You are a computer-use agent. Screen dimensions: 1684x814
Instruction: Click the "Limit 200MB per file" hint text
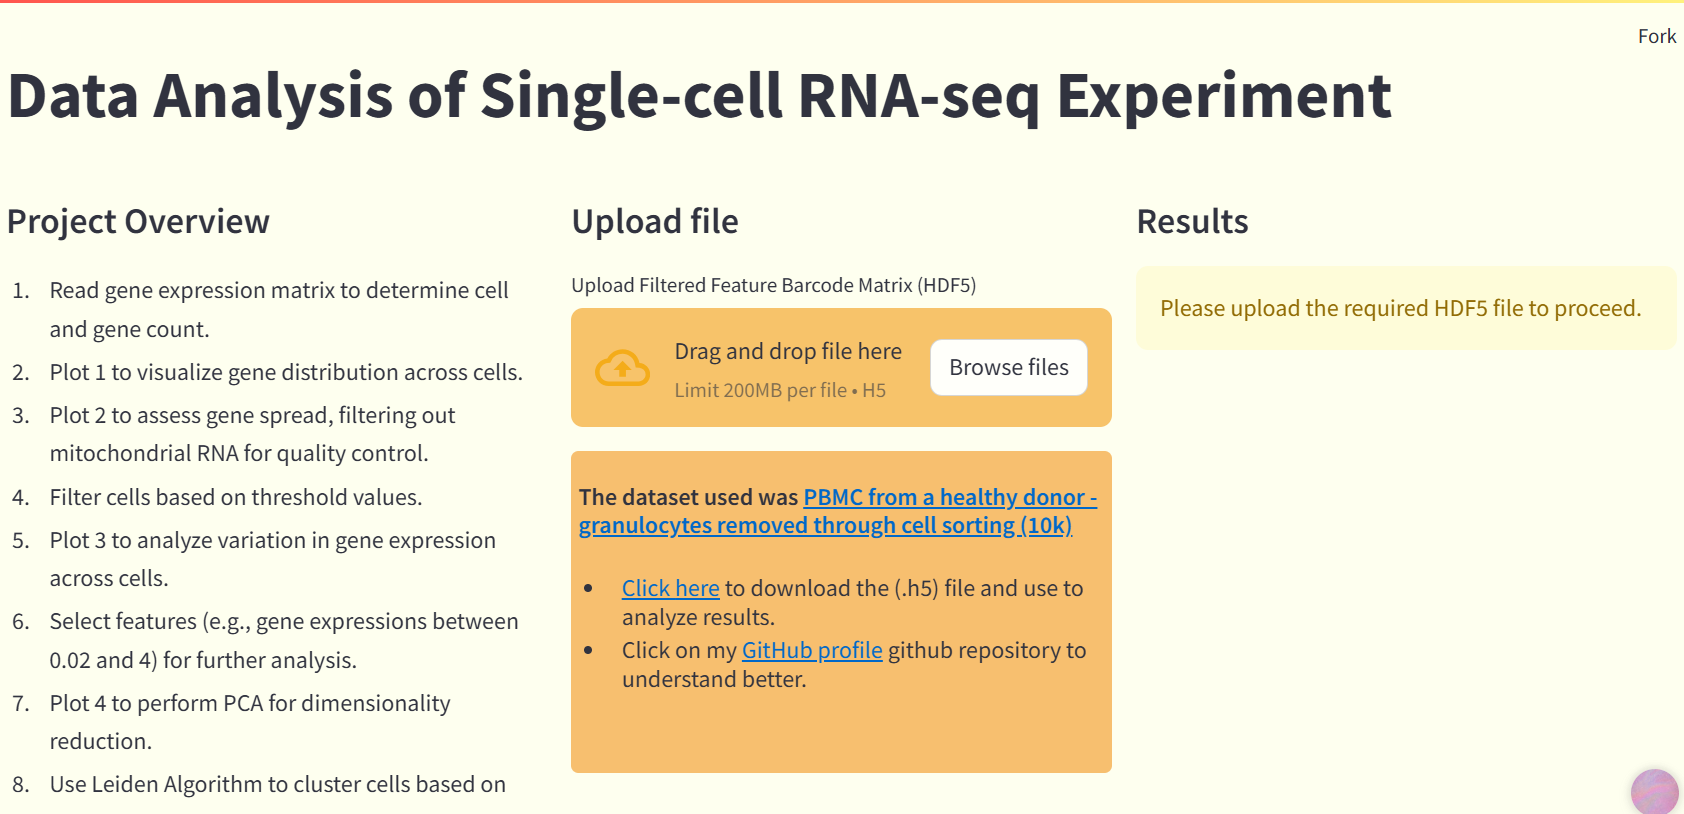pyautogui.click(x=779, y=391)
